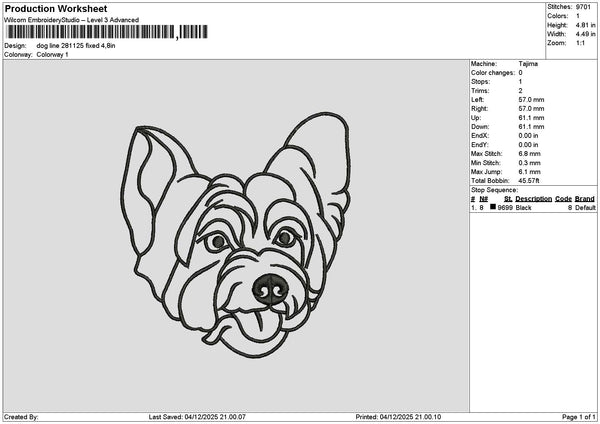The height and width of the screenshot is (424, 600).
Task: Click the stitch count 9699 in stop sequence
Action: [505, 208]
